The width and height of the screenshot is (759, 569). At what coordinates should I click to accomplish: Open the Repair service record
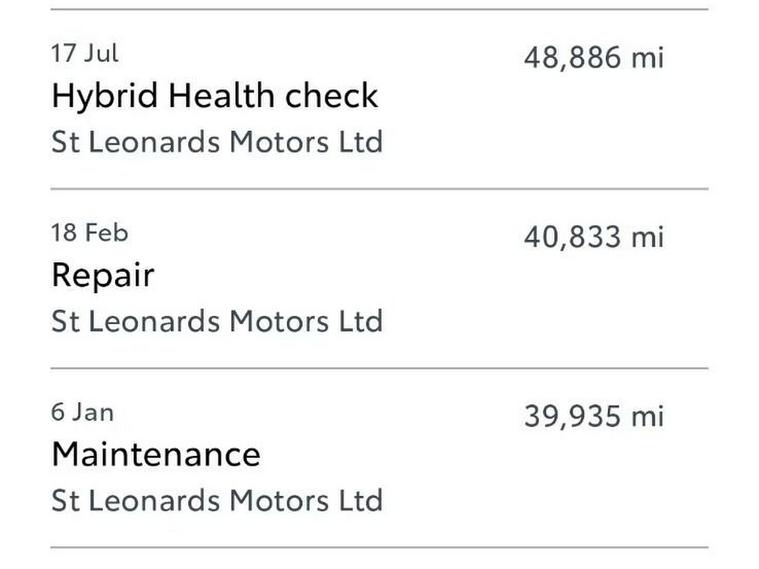[380, 278]
